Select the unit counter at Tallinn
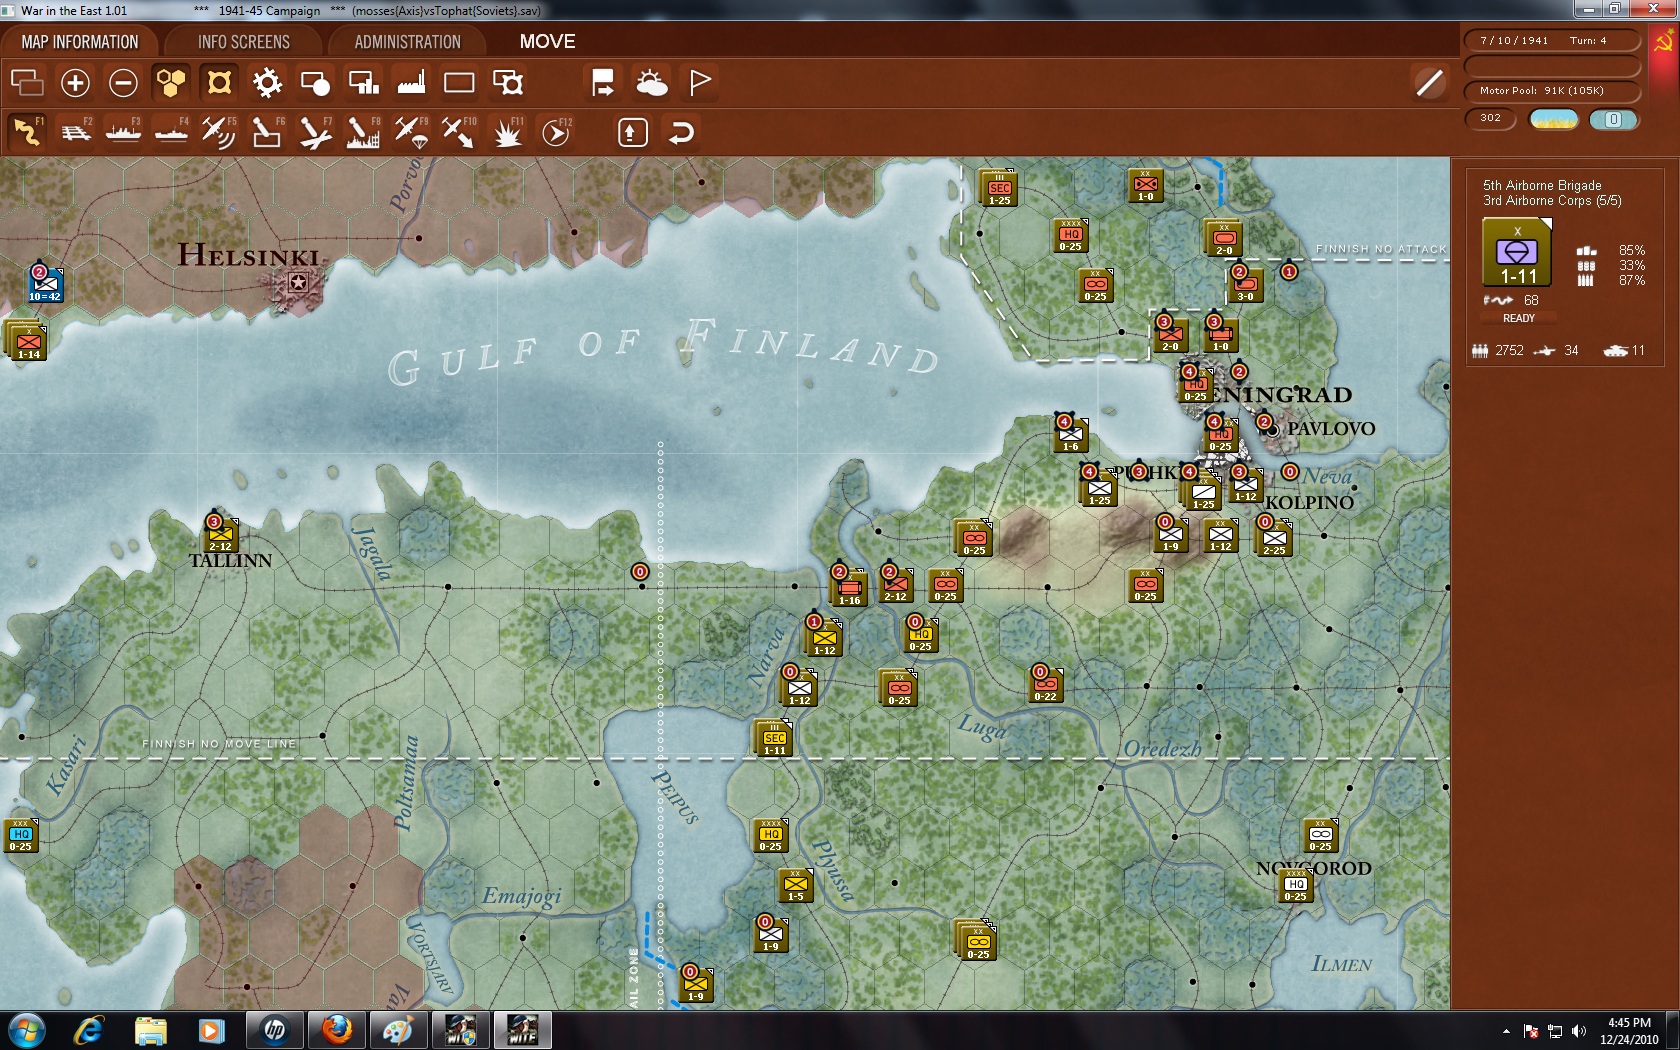 (x=221, y=535)
